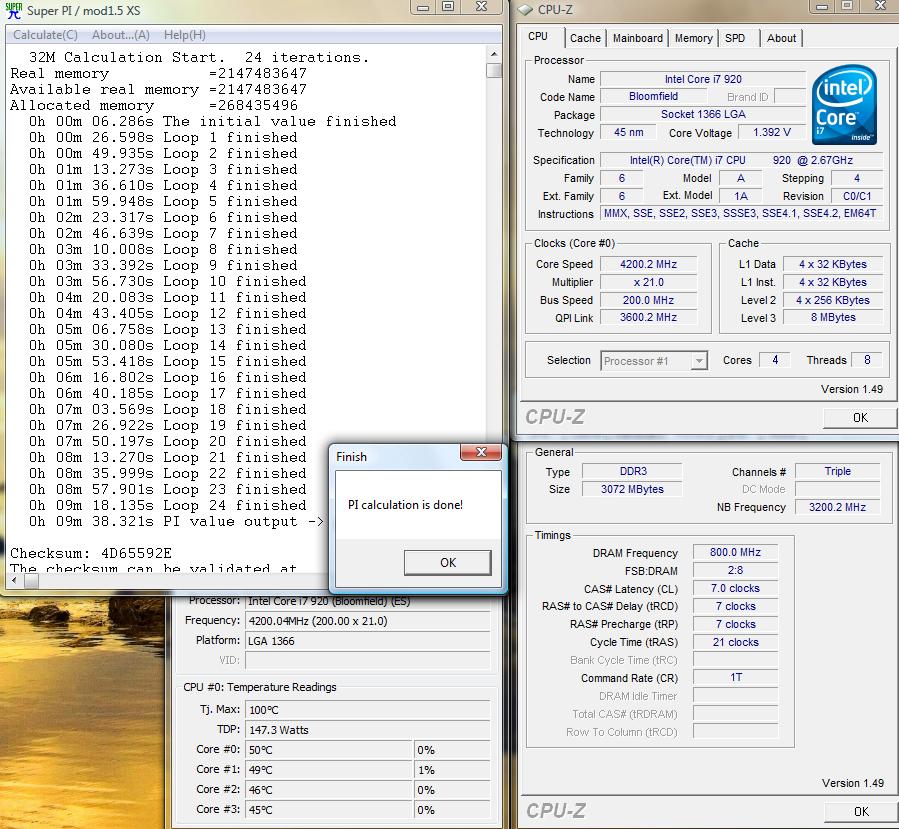
Task: Click the QPI Link value 3600.2 MHz
Action: tap(648, 317)
